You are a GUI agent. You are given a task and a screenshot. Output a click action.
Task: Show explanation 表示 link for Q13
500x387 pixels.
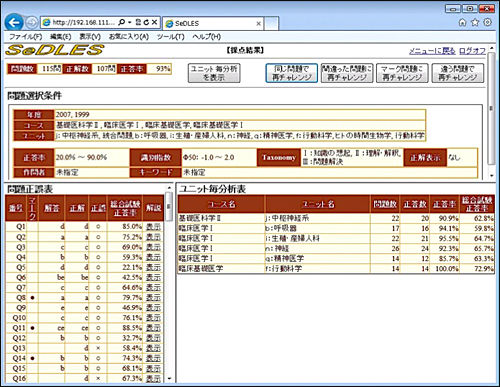(x=153, y=348)
